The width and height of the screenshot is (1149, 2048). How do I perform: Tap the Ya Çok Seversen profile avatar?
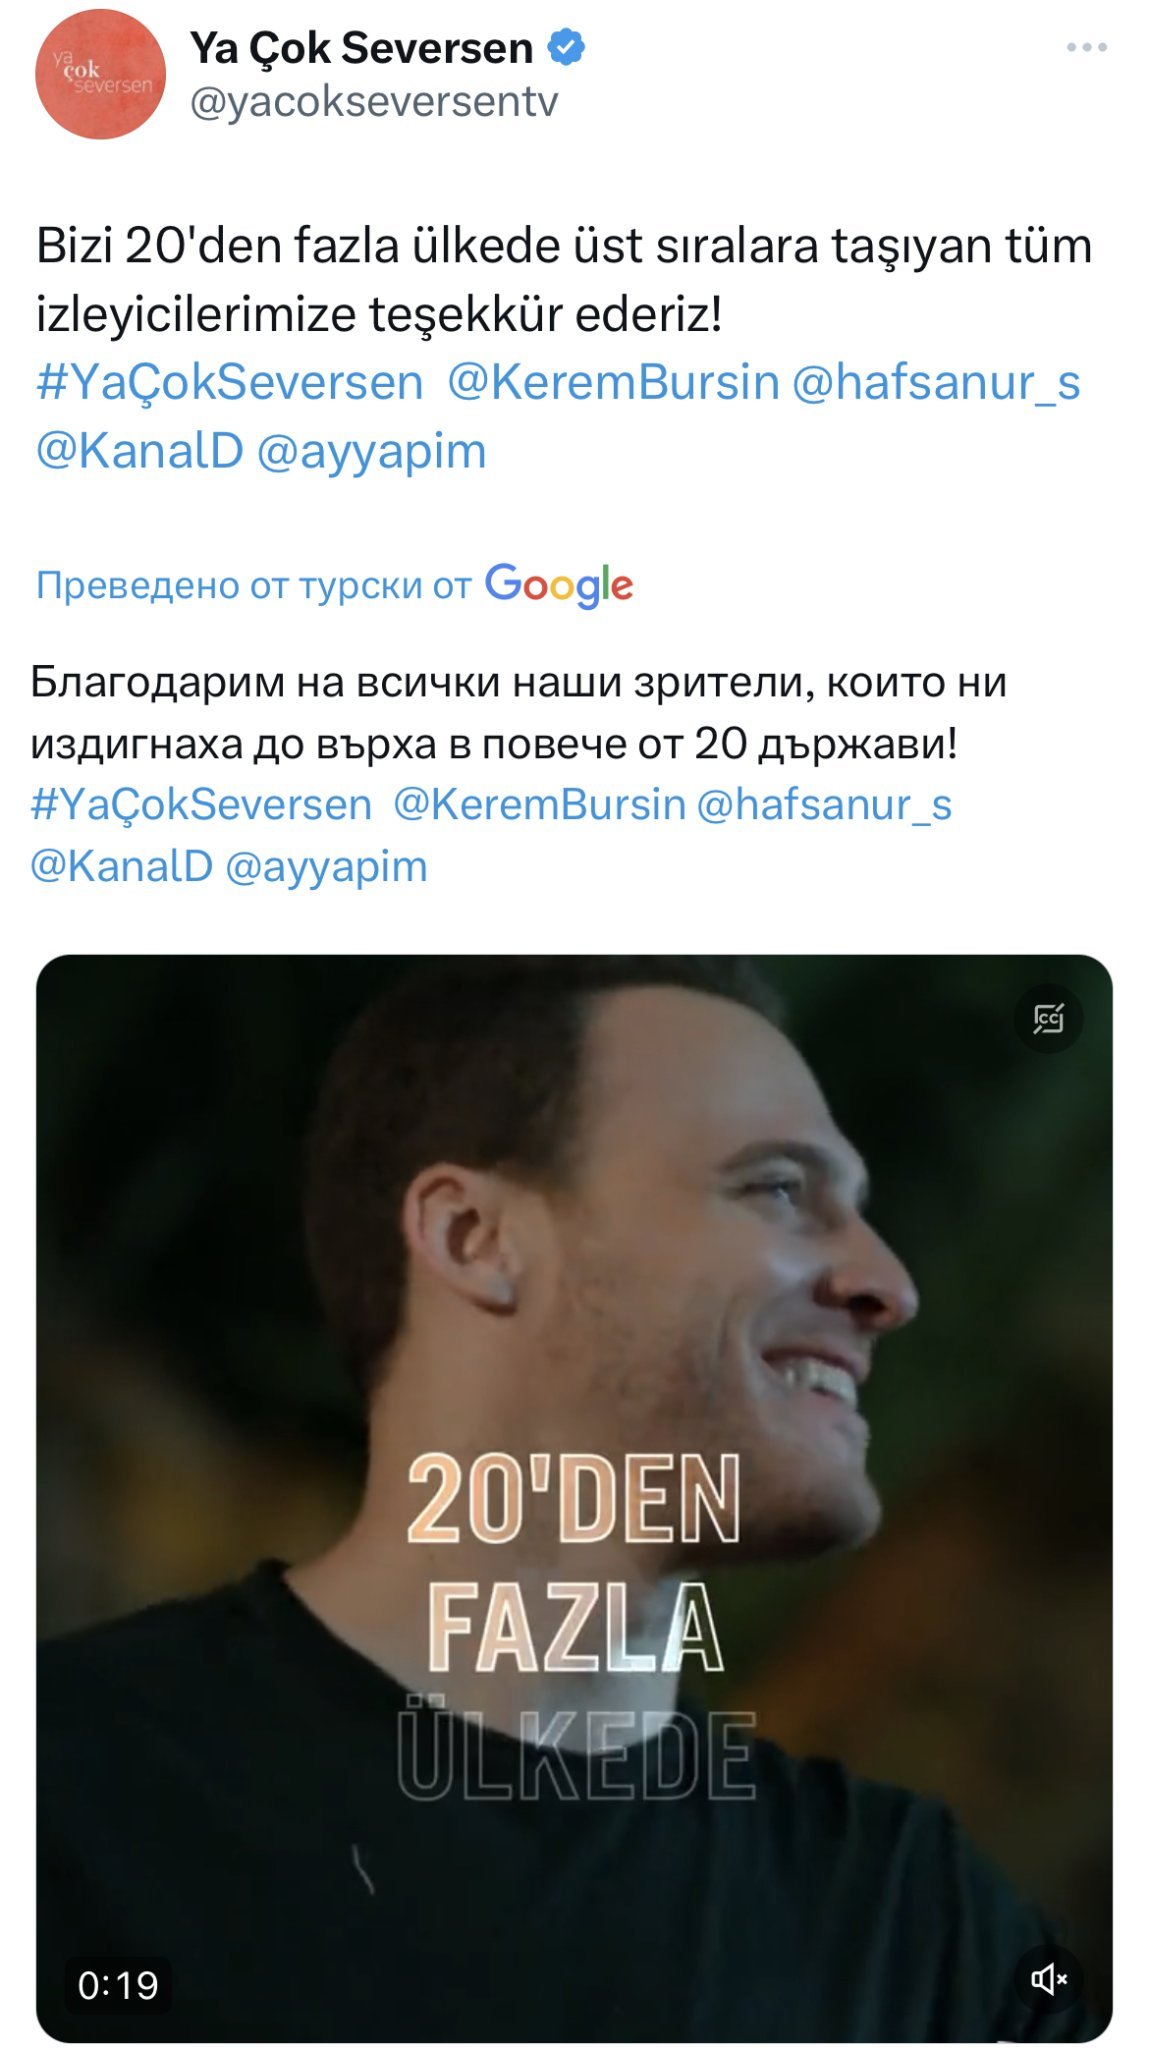click(100, 74)
